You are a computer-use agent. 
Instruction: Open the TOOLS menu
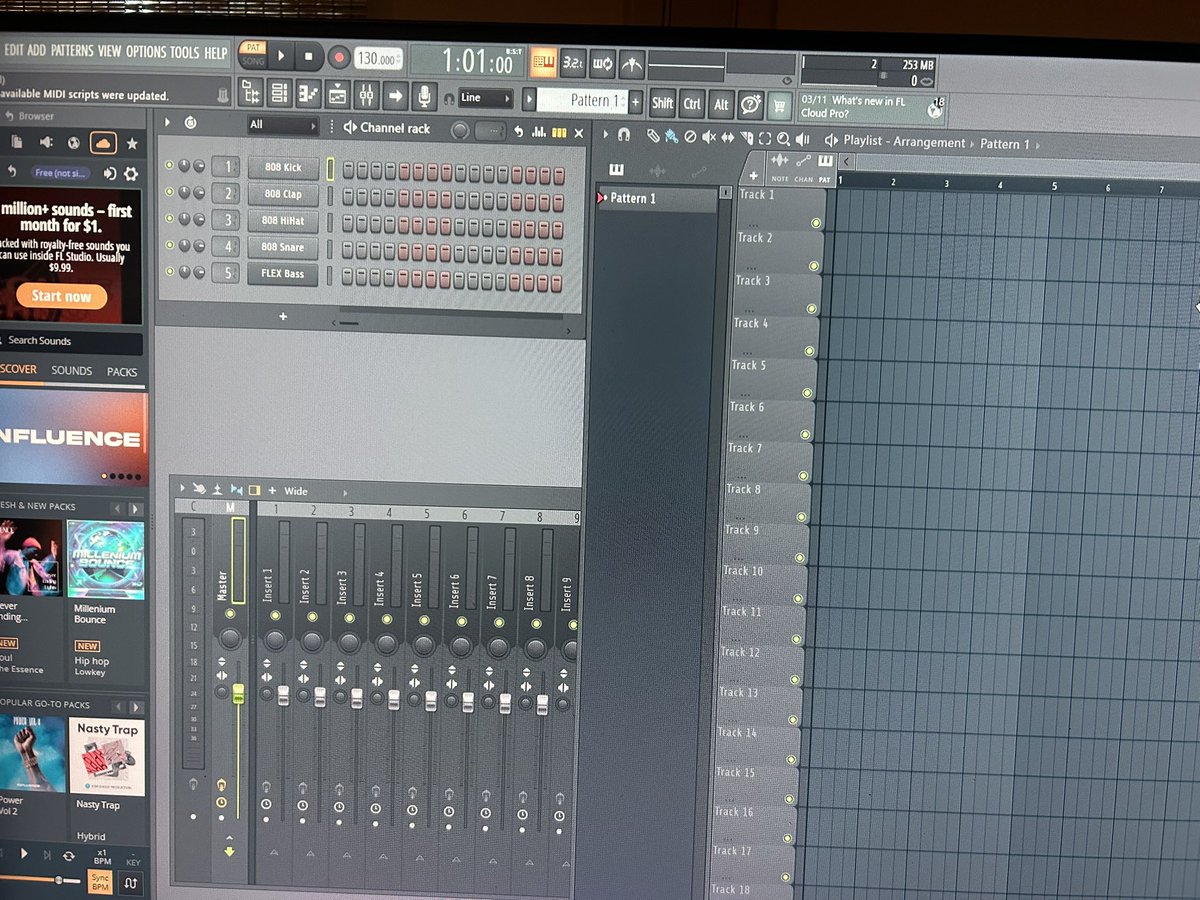[x=184, y=52]
